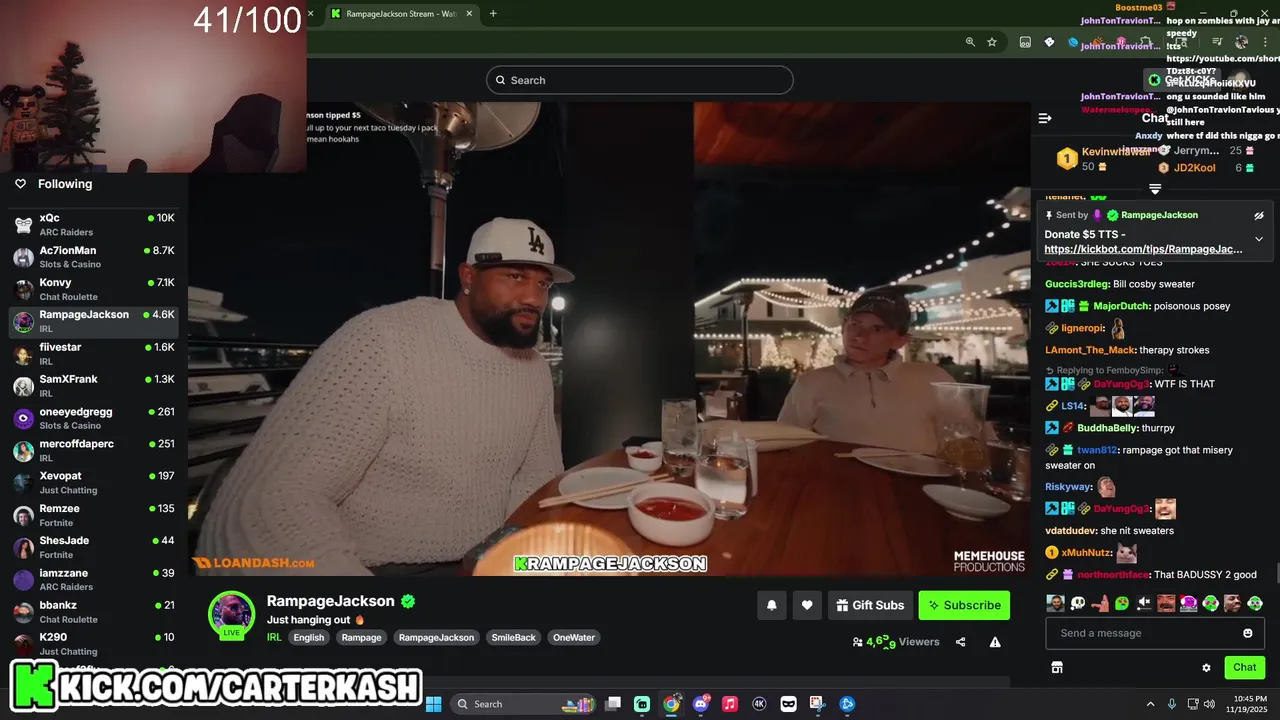Click the SmileBack tag
The image size is (1280, 720).
point(514,637)
